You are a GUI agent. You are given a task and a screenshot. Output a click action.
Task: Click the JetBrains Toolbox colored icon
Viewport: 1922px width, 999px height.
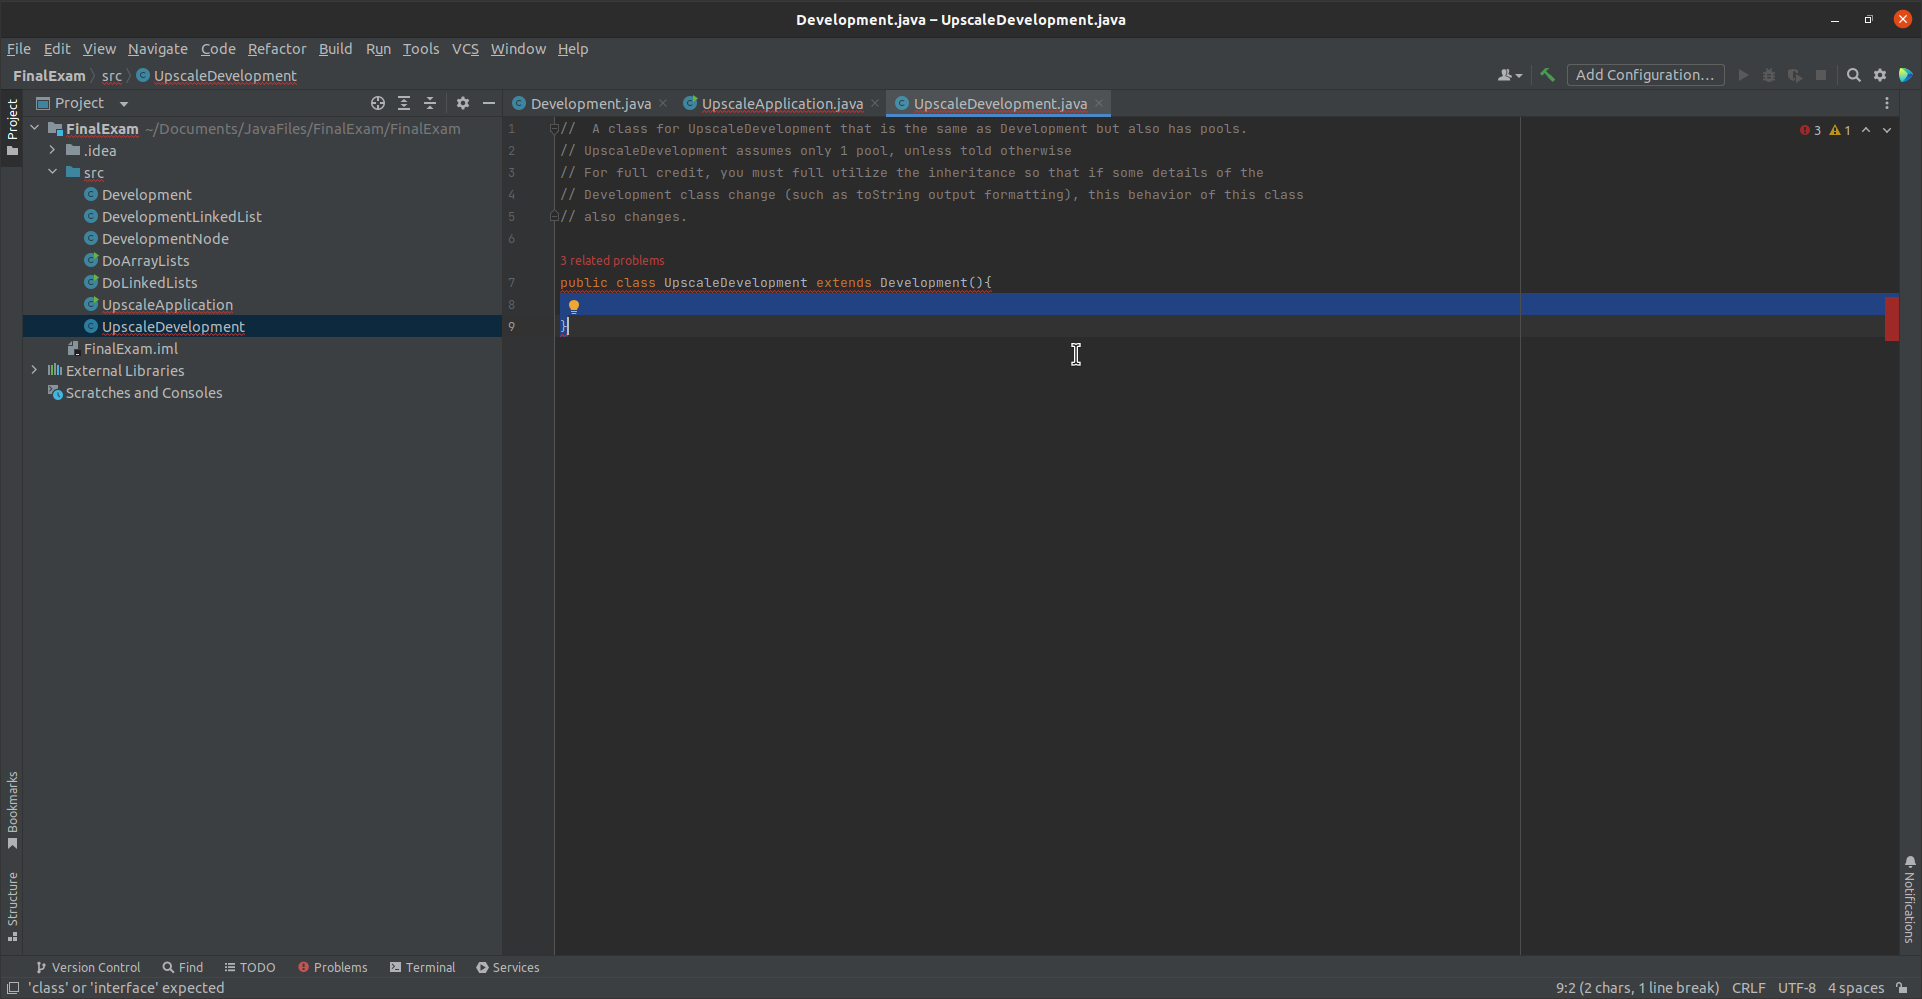pyautogui.click(x=1906, y=75)
